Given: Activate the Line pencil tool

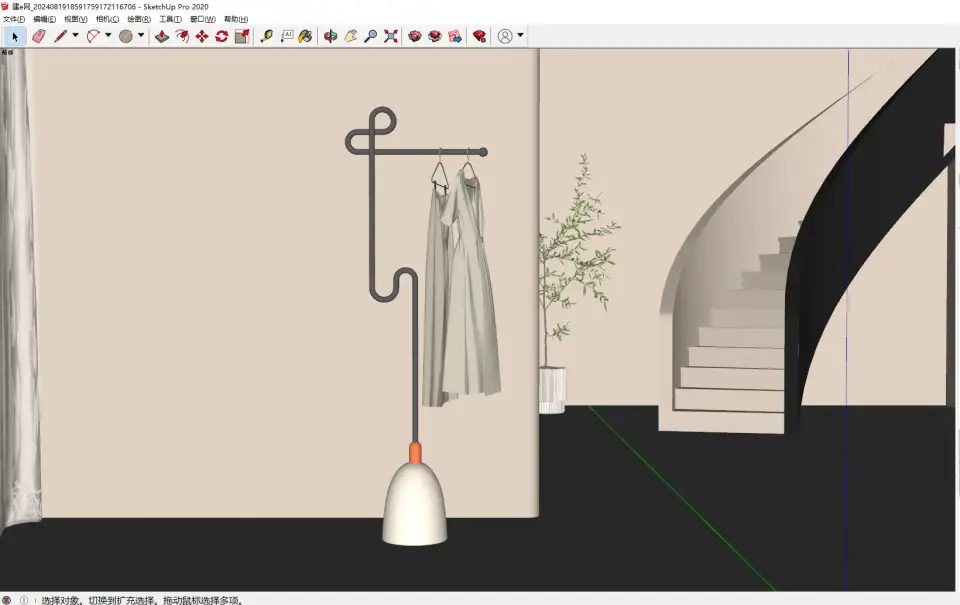Looking at the screenshot, I should point(60,37).
